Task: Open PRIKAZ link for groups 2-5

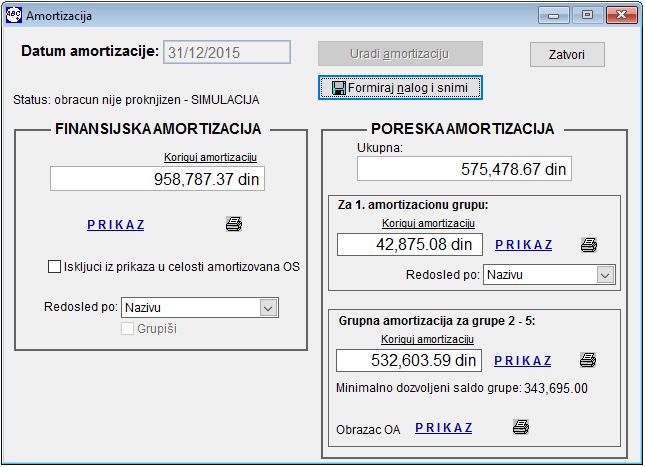Action: pos(523,360)
